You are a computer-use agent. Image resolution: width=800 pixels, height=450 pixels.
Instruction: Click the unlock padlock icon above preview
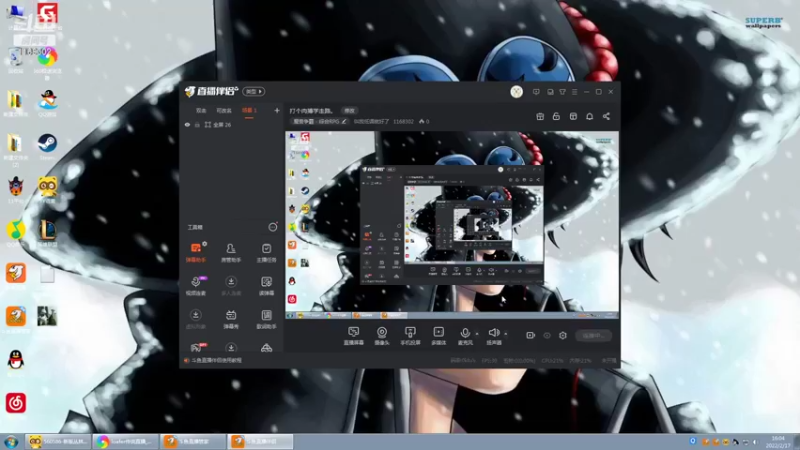(x=556, y=116)
